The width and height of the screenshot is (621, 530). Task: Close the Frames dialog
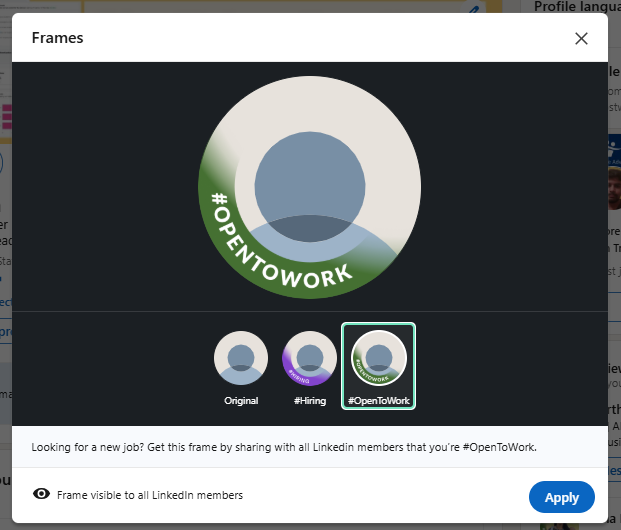(581, 38)
